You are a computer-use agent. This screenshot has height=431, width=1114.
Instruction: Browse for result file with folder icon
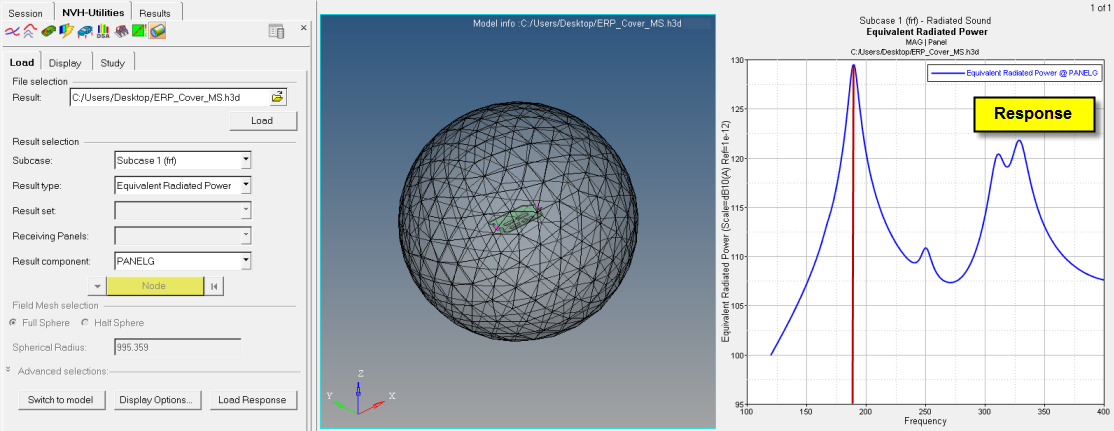click(278, 97)
